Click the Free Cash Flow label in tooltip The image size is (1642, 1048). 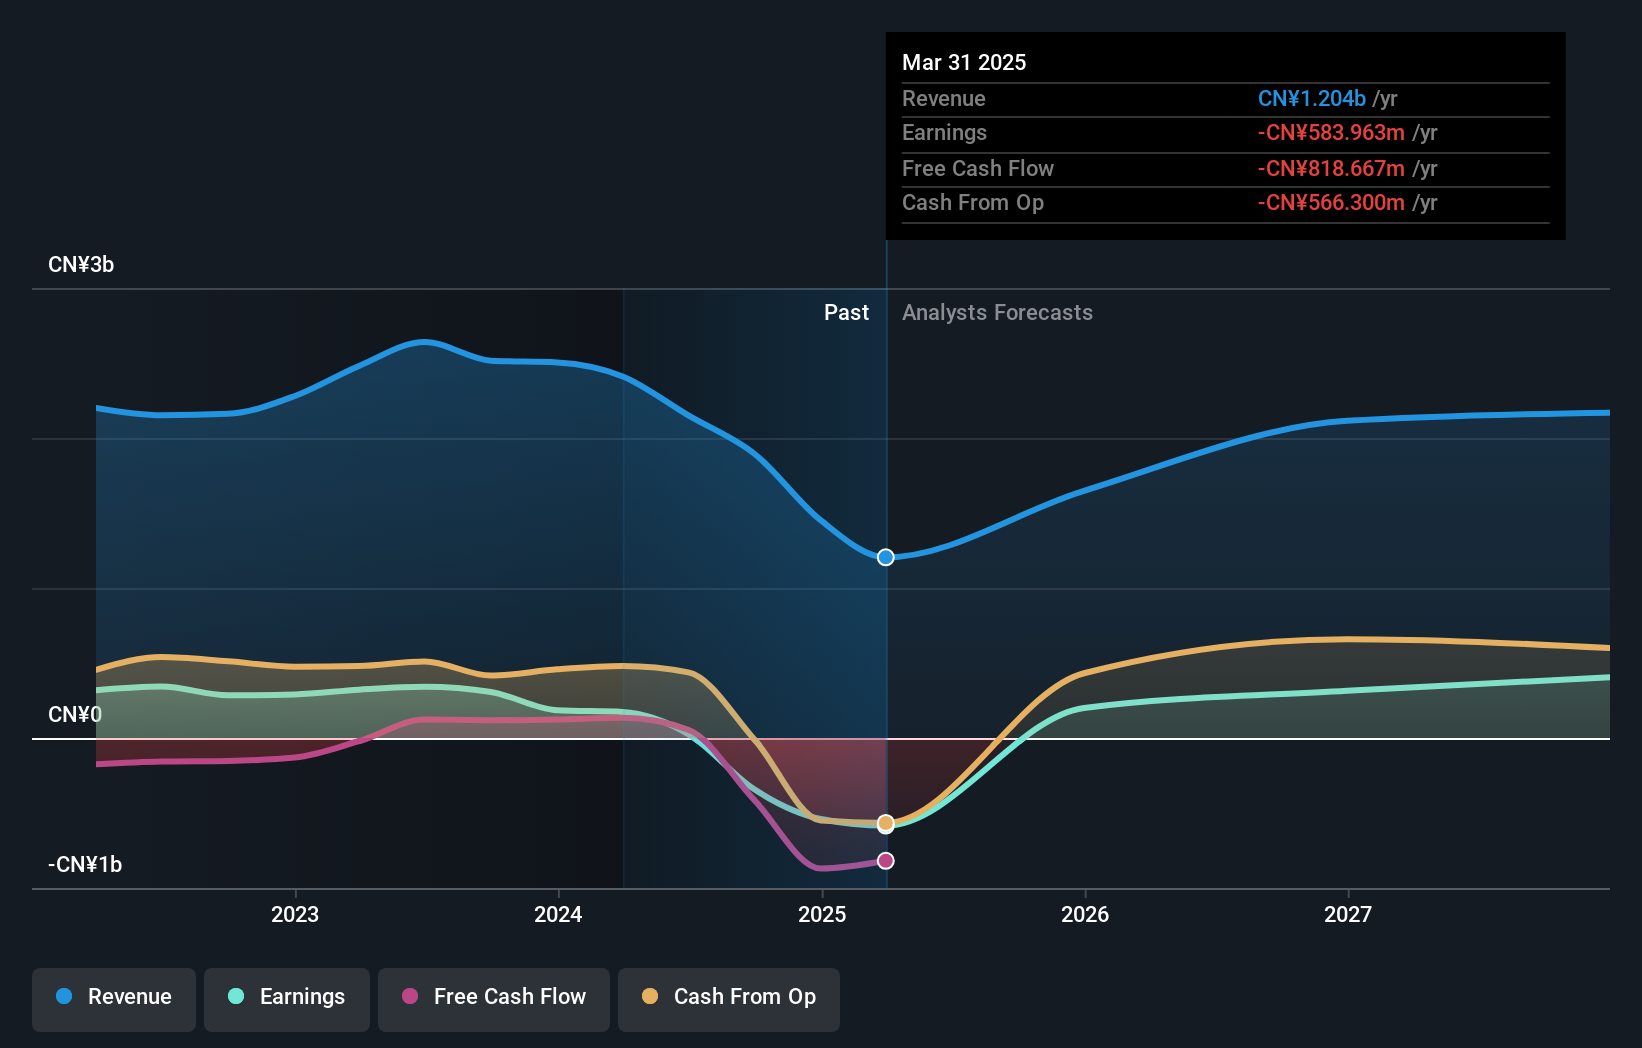pos(978,169)
